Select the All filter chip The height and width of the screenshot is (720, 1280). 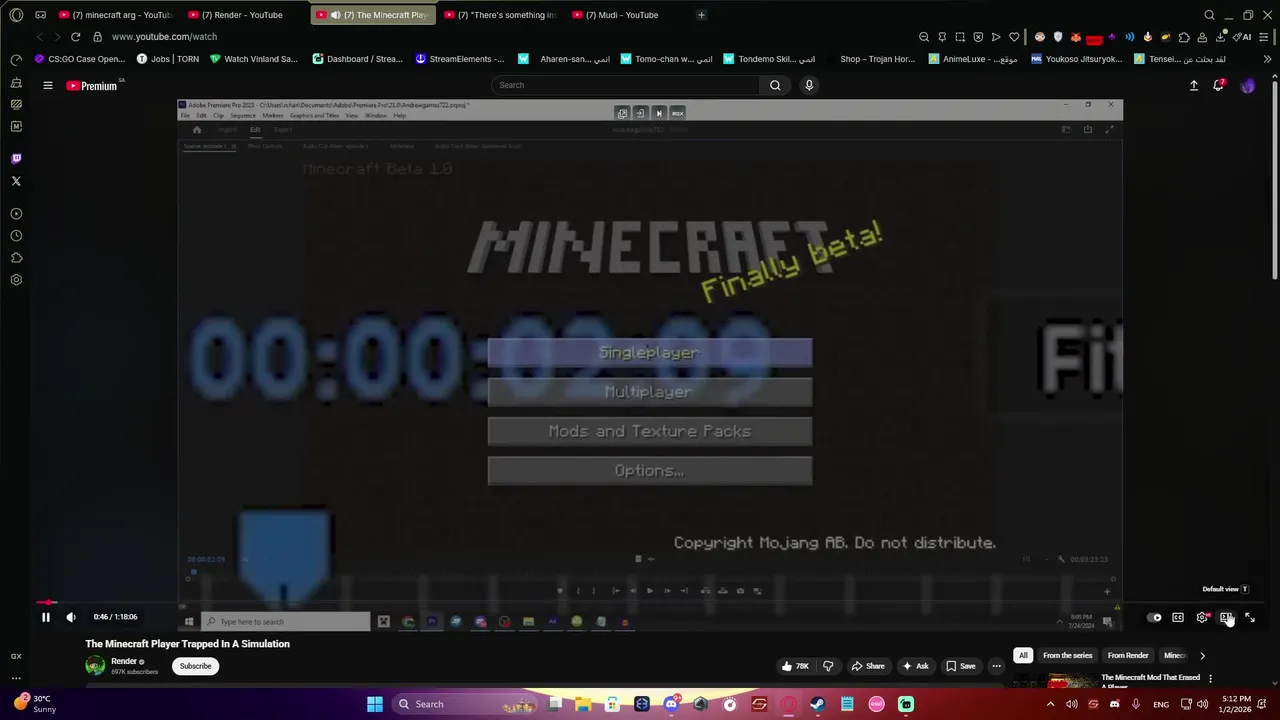pyautogui.click(x=1023, y=655)
